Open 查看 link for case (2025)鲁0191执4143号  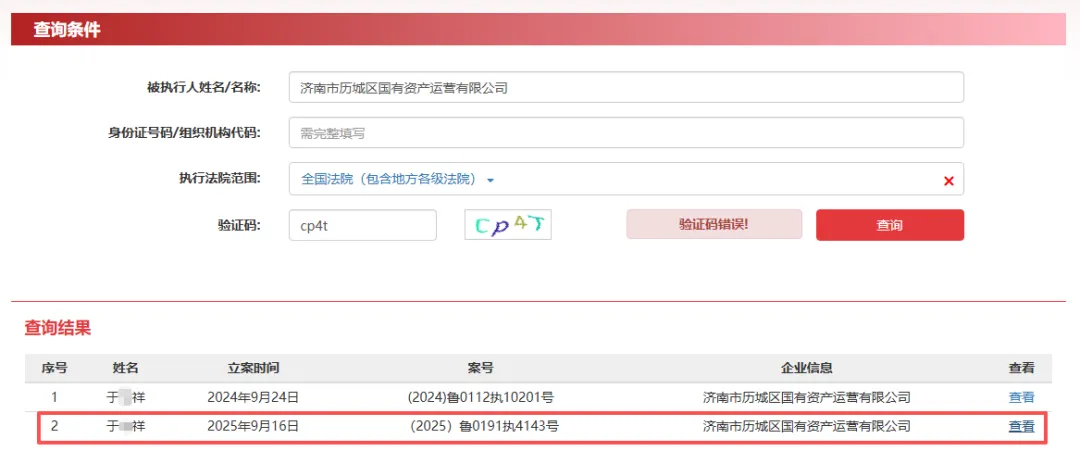pos(1021,427)
